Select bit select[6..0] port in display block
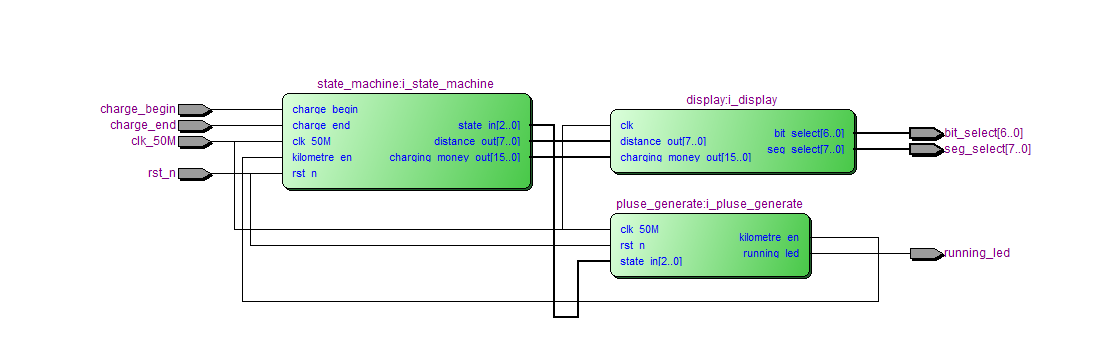 pos(809,133)
